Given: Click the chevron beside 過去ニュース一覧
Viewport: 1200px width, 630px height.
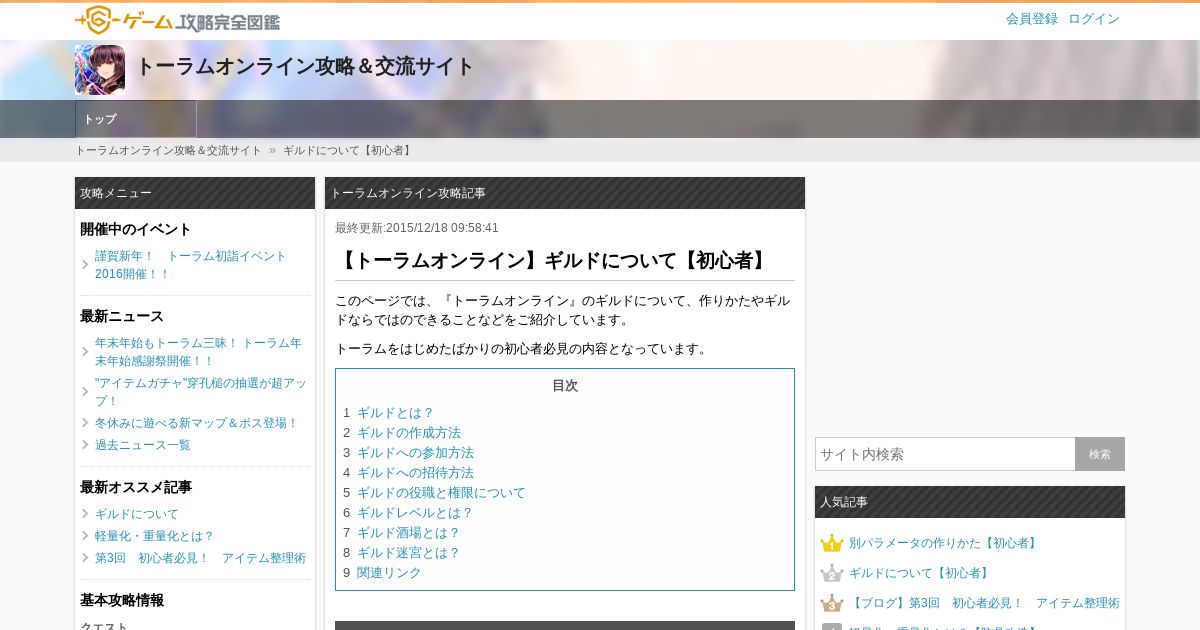Looking at the screenshot, I should pos(85,445).
